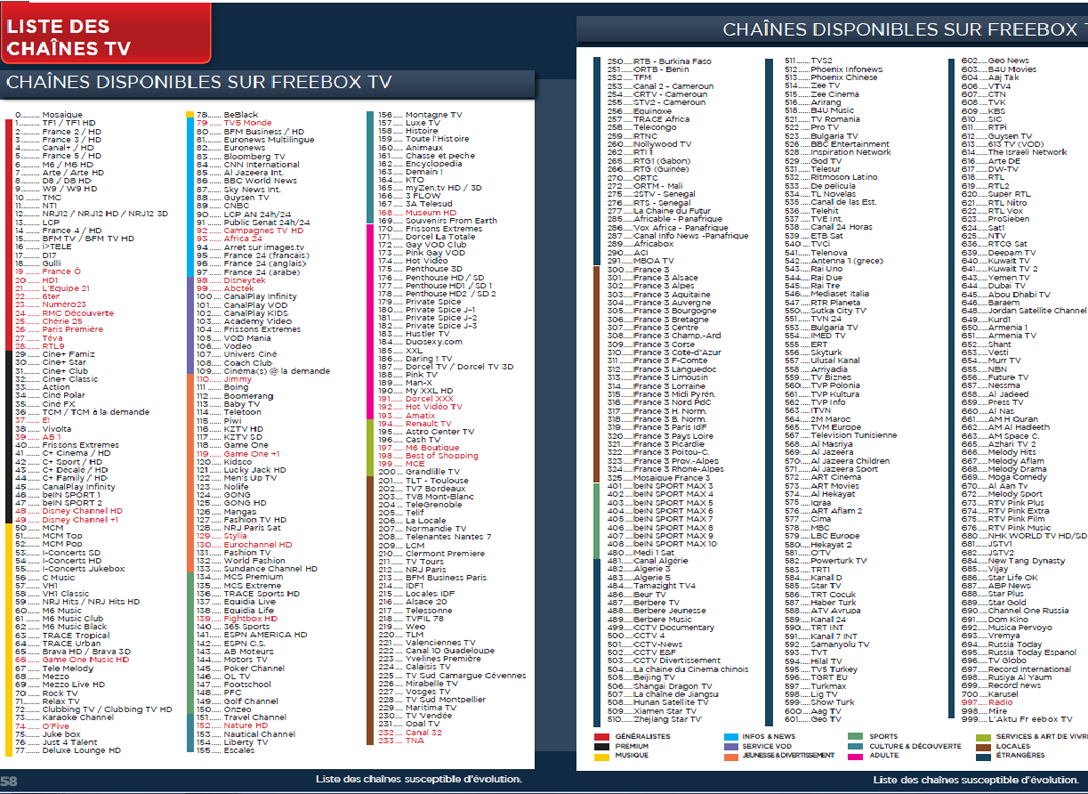
Task: Click the red entry 'L'Equipe 21'
Action: tap(52, 289)
